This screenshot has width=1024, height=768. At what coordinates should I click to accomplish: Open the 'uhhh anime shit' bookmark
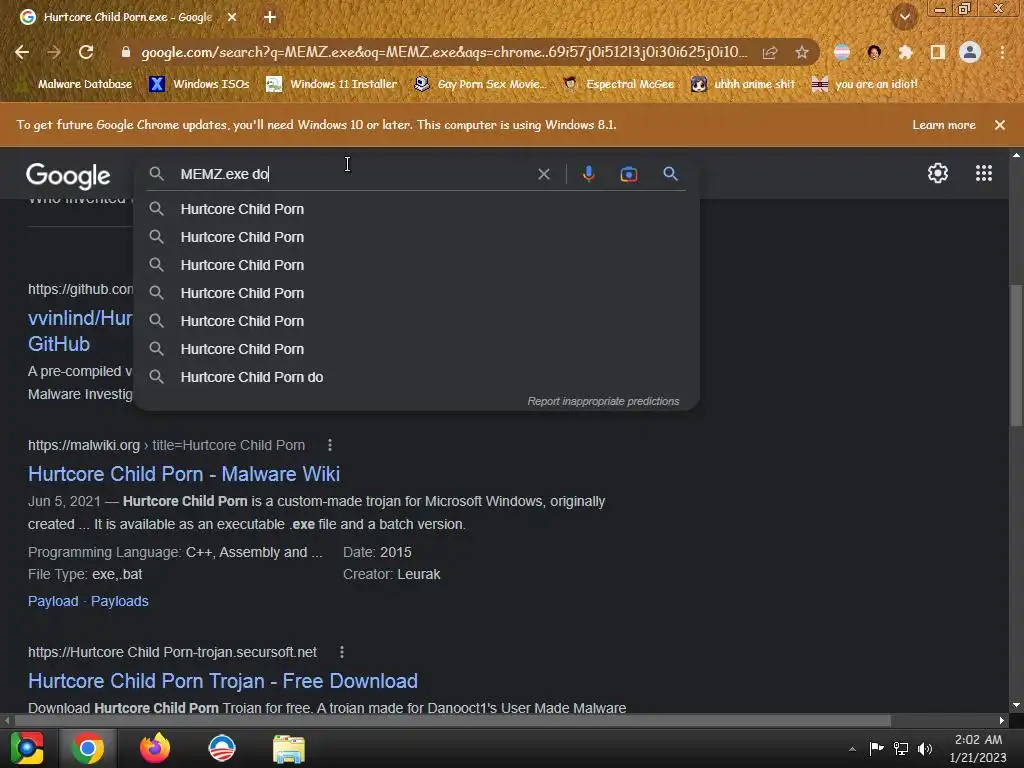coord(744,84)
